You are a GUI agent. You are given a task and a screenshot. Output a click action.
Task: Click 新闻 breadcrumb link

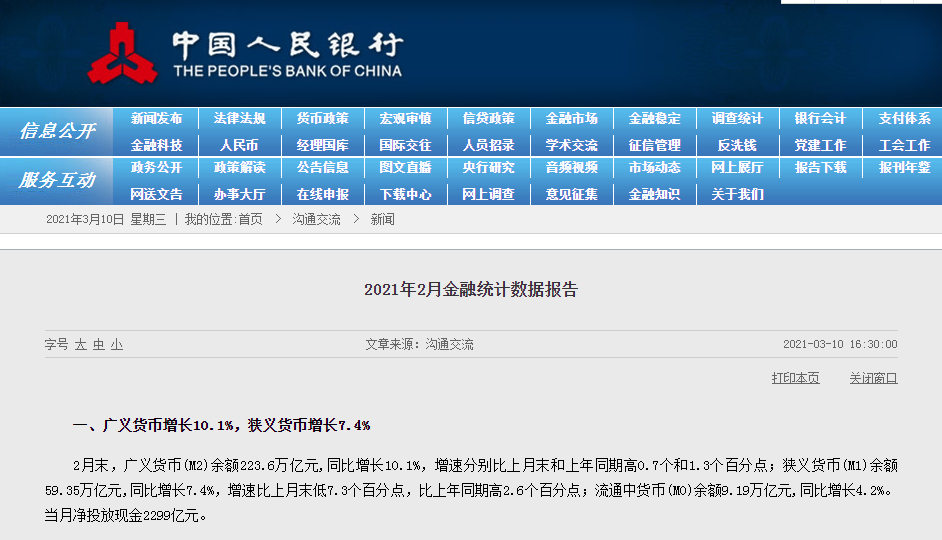(382, 220)
